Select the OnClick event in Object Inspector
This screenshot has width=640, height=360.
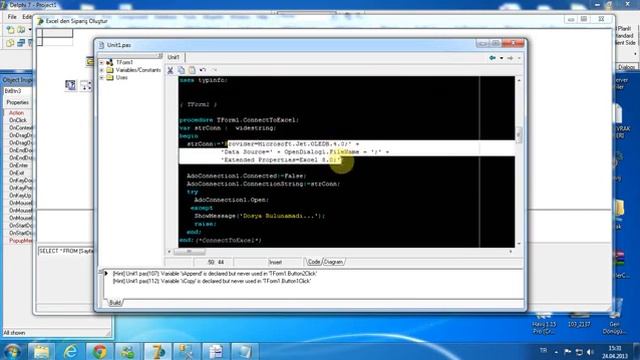(x=18, y=120)
